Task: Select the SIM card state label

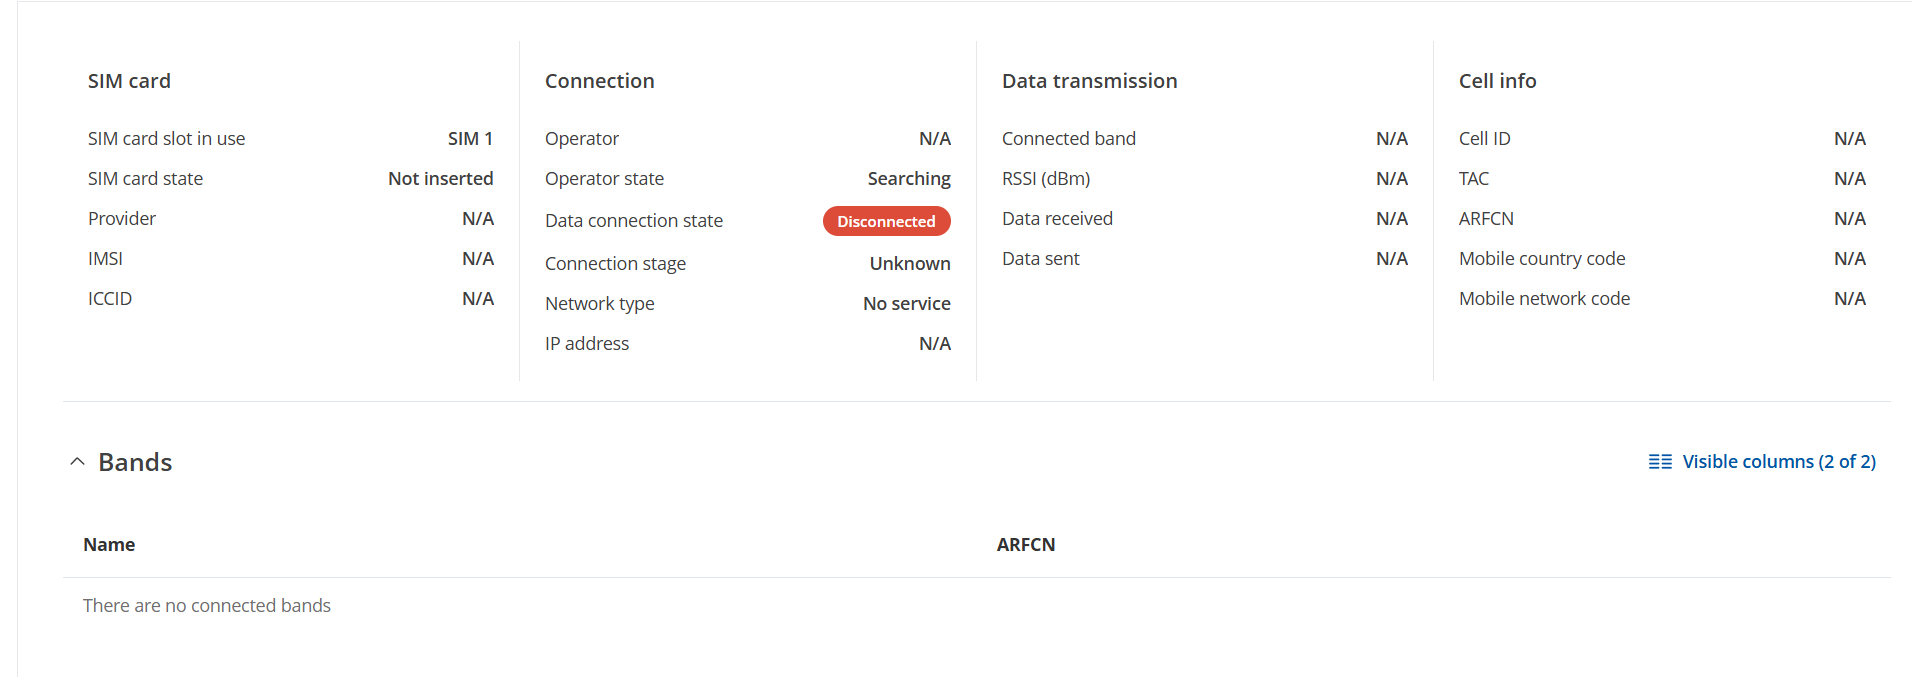Action: click(x=145, y=179)
